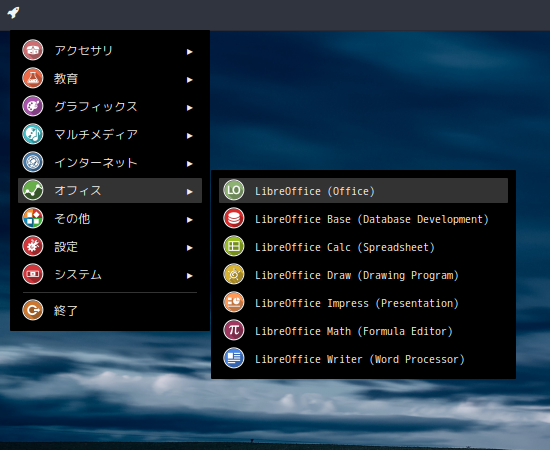Launch LibreOffice Calc (Spreadsheet)
Screen dimensions: 550x450
(363, 247)
